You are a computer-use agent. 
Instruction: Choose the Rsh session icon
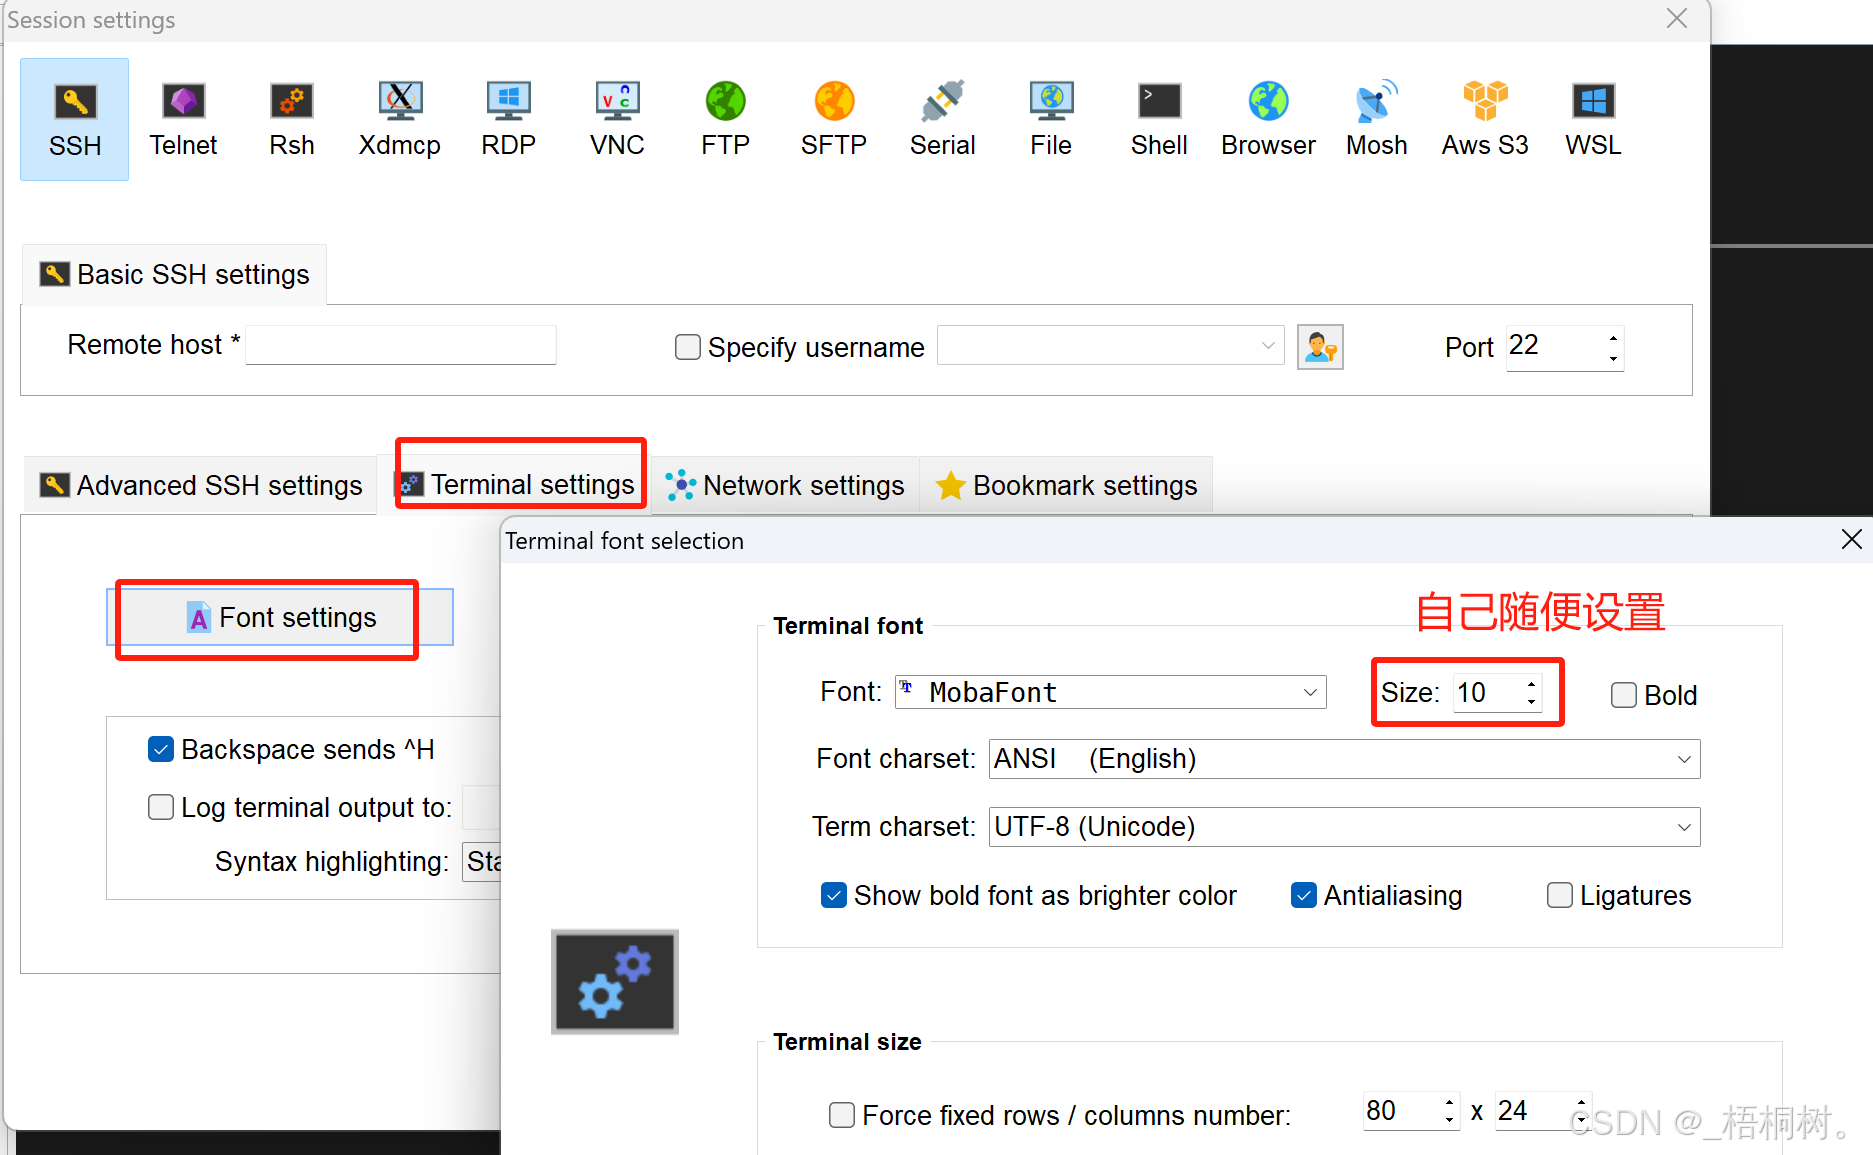(x=291, y=119)
